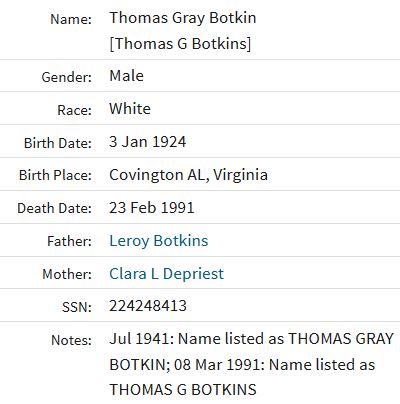Click the Jul 1941 notes text

click(252, 364)
